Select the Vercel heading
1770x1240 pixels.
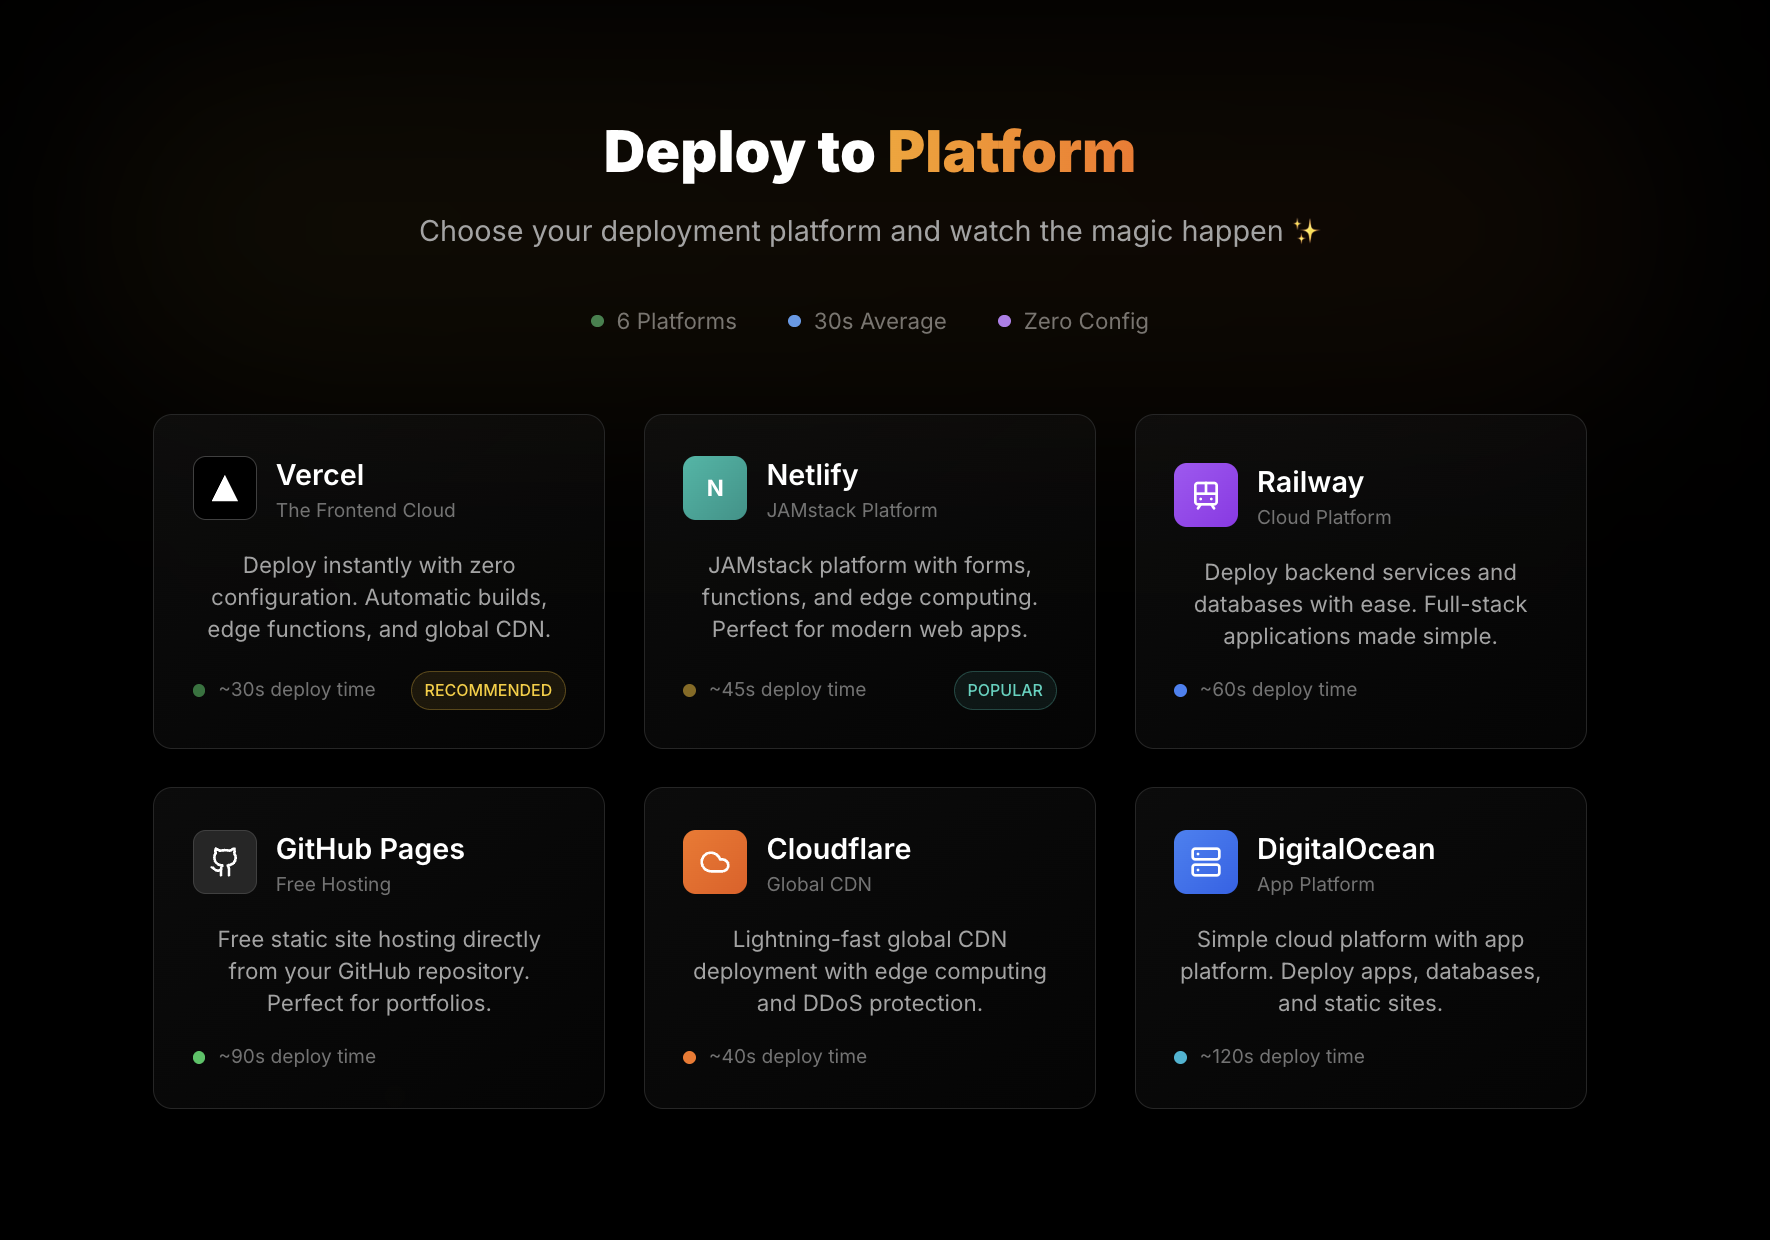[320, 475]
